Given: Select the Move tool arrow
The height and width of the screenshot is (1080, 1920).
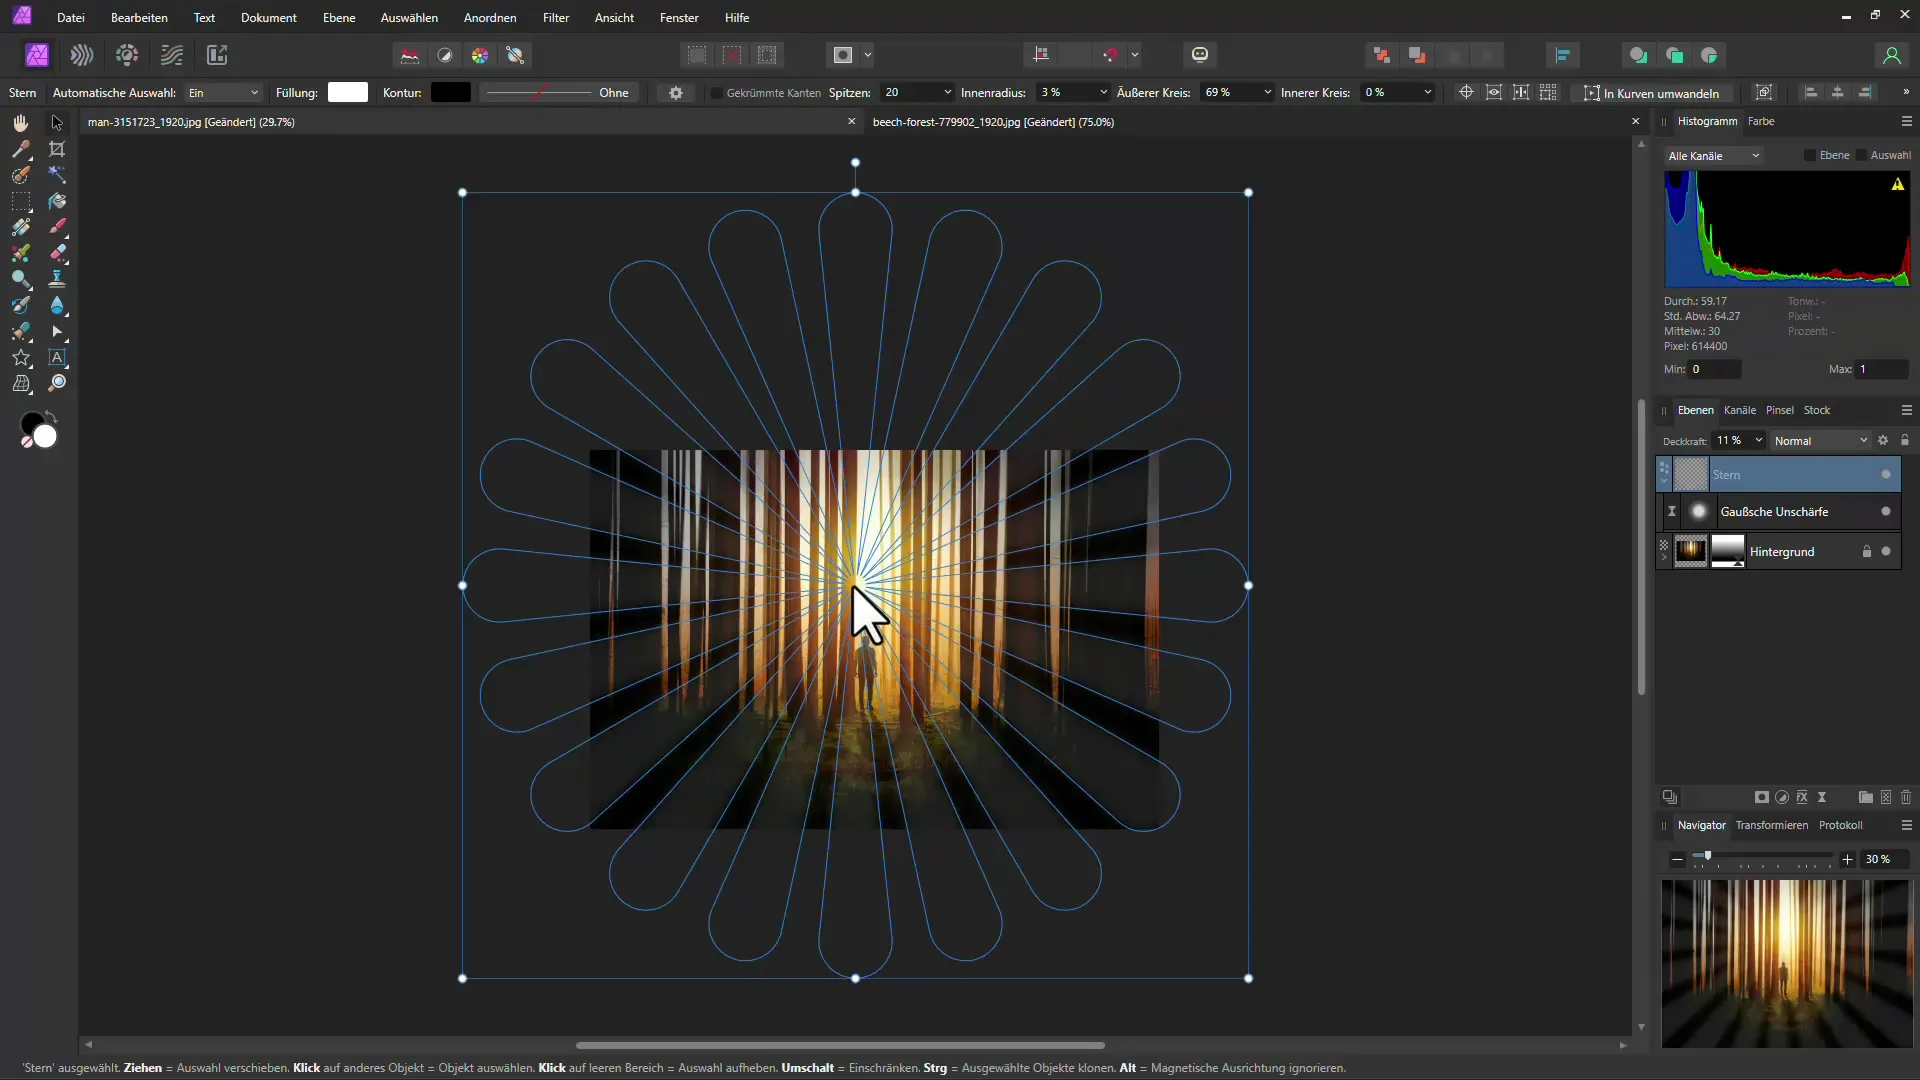Looking at the screenshot, I should point(57,123).
